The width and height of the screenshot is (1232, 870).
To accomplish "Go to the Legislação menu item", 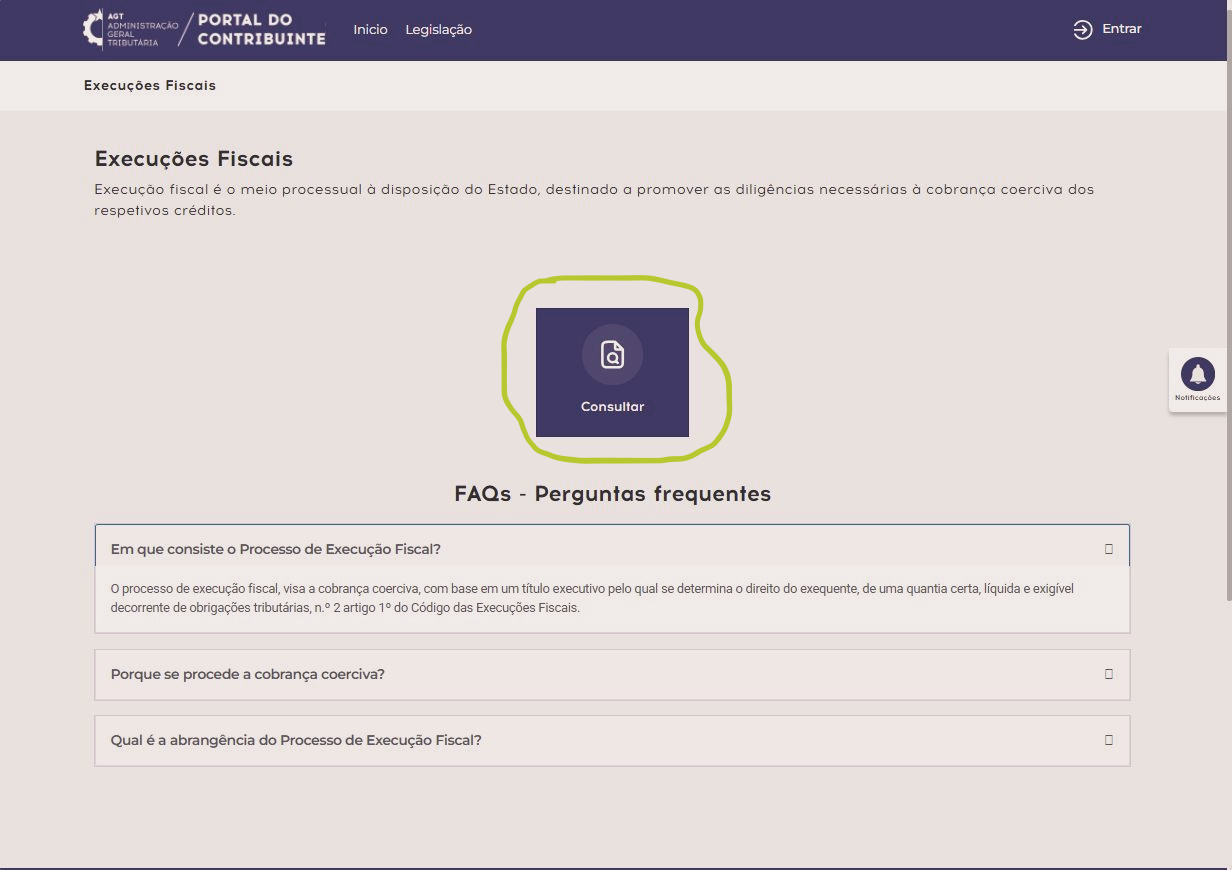I will pyautogui.click(x=438, y=30).
